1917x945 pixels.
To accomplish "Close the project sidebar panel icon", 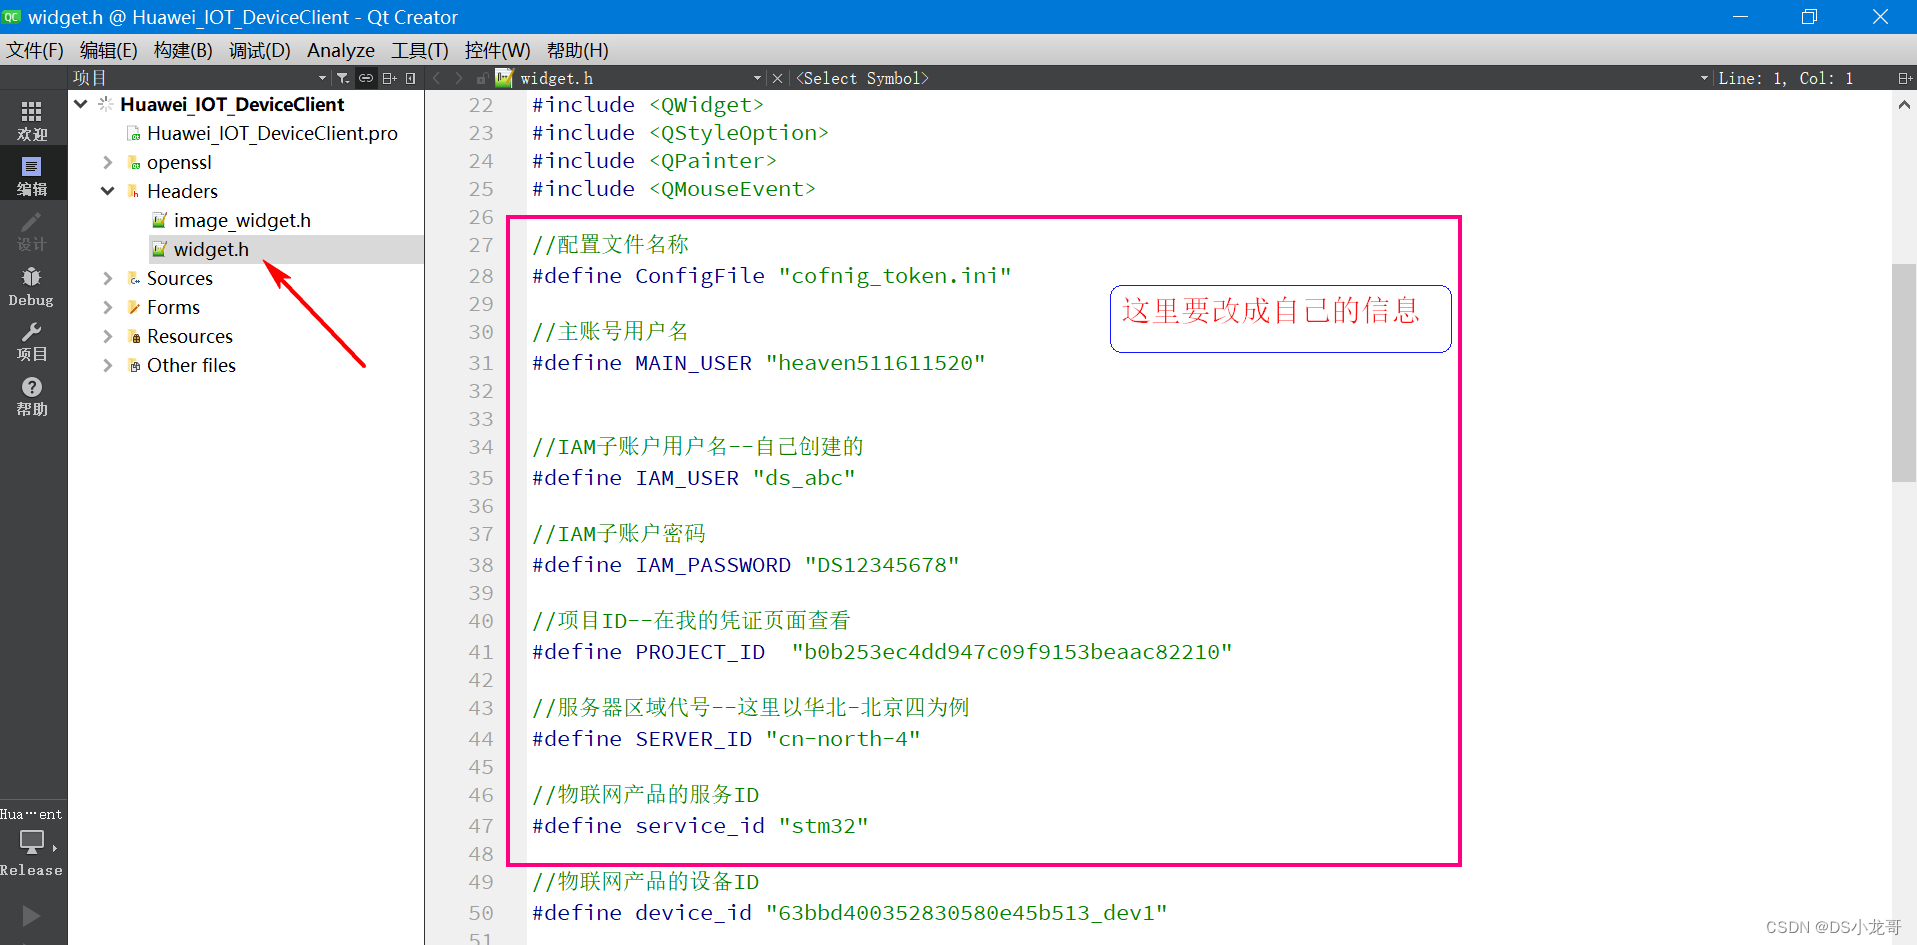I will 411,78.
